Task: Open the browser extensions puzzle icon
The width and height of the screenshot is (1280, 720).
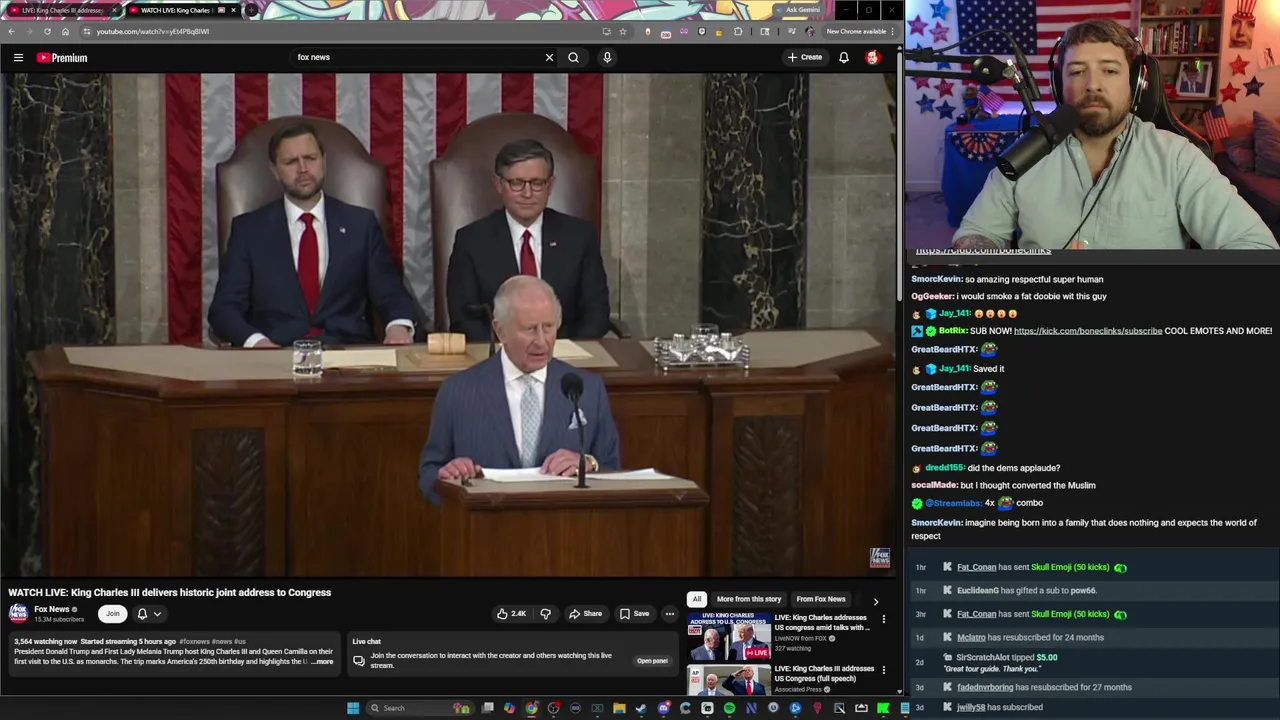Action: coord(738,31)
